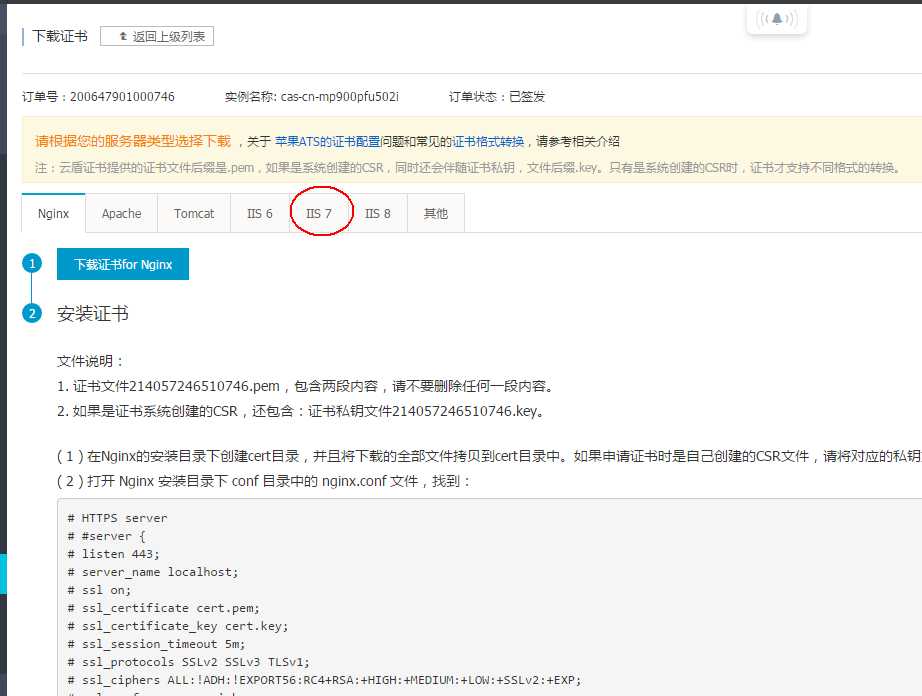Click 下载证书for Nginx download button
The height and width of the screenshot is (696, 922).
pos(123,265)
